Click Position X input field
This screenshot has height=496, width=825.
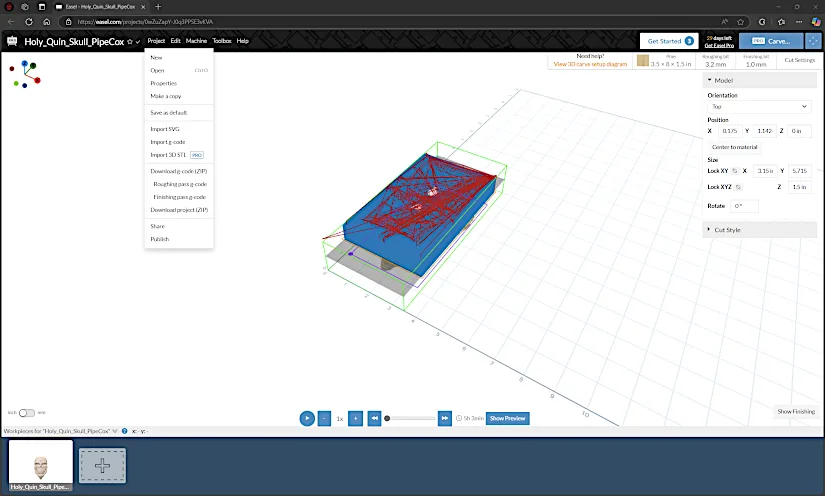[x=730, y=131]
